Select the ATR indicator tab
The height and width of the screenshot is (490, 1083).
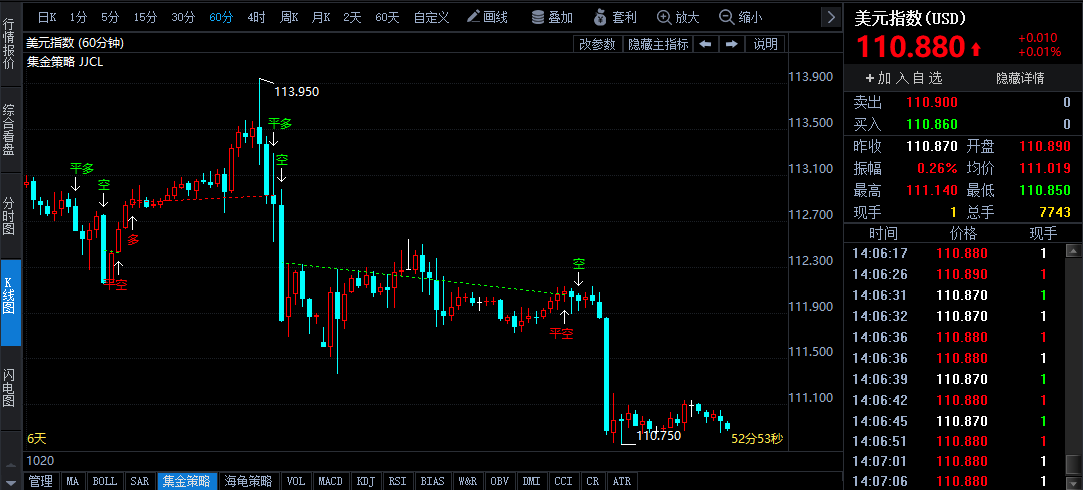point(622,481)
